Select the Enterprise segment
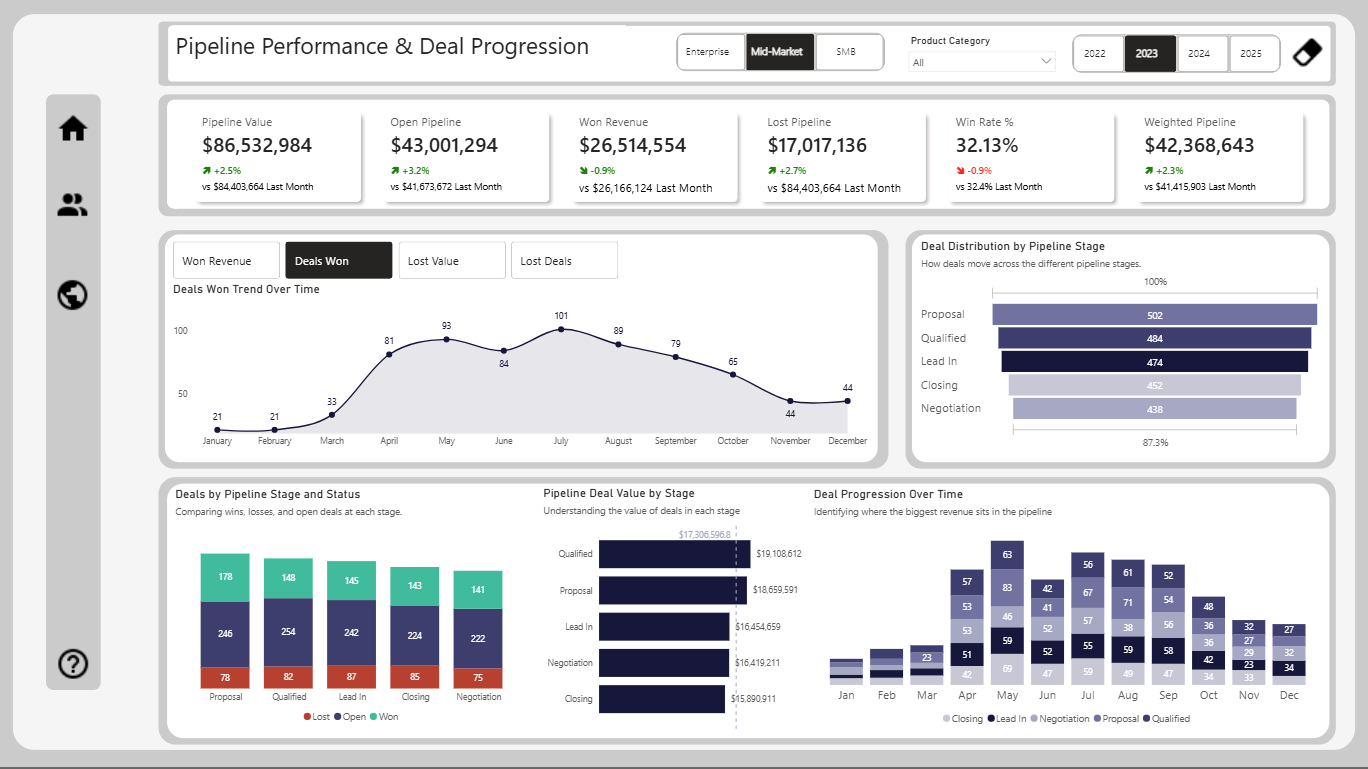 [711, 52]
